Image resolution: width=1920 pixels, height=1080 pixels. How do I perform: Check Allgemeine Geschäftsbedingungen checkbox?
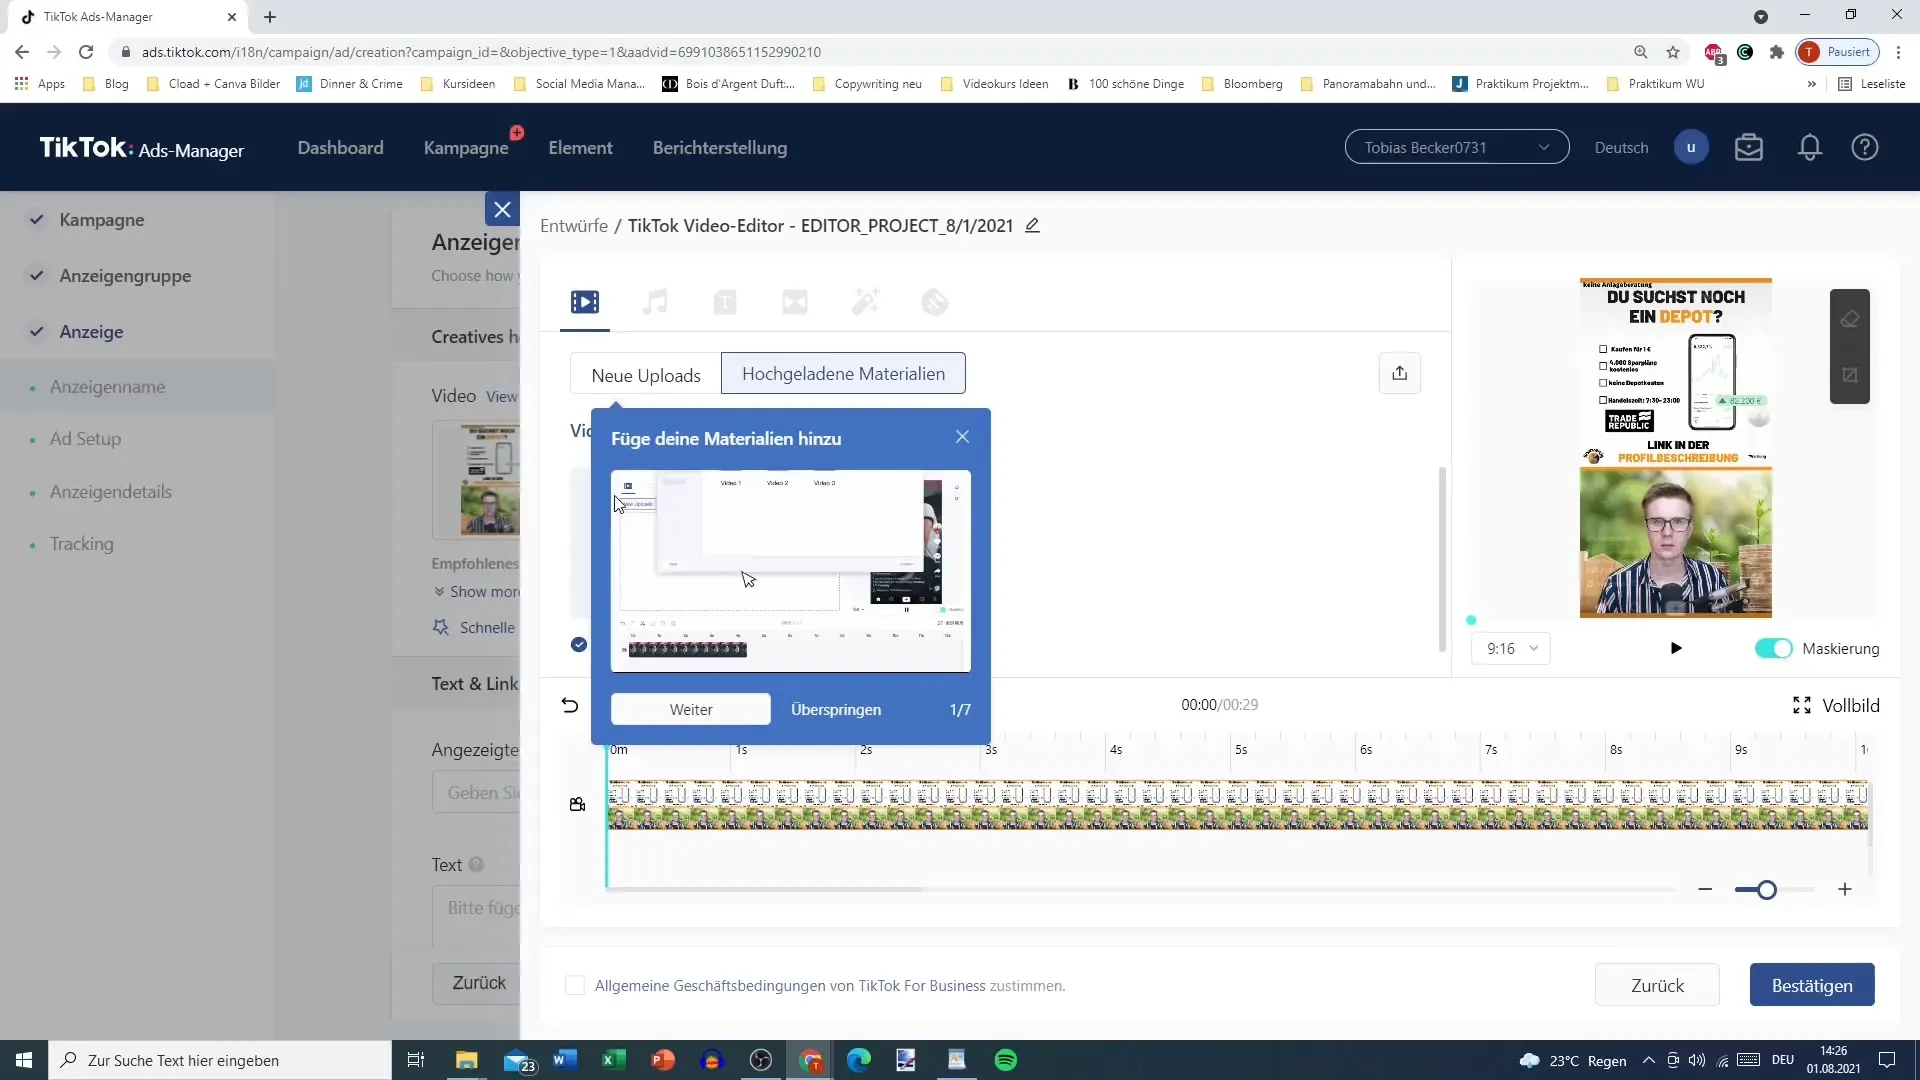574,986
